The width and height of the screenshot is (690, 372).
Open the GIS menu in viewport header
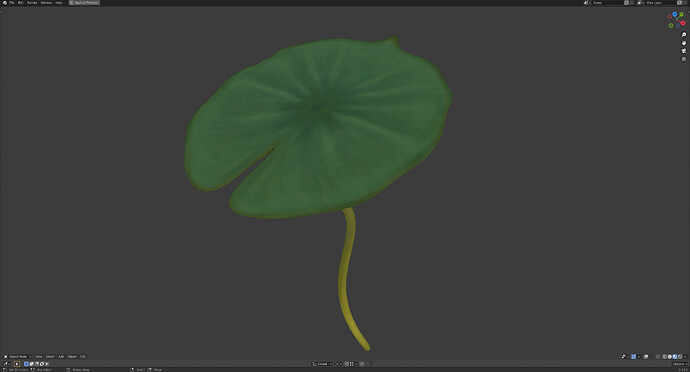pos(83,357)
